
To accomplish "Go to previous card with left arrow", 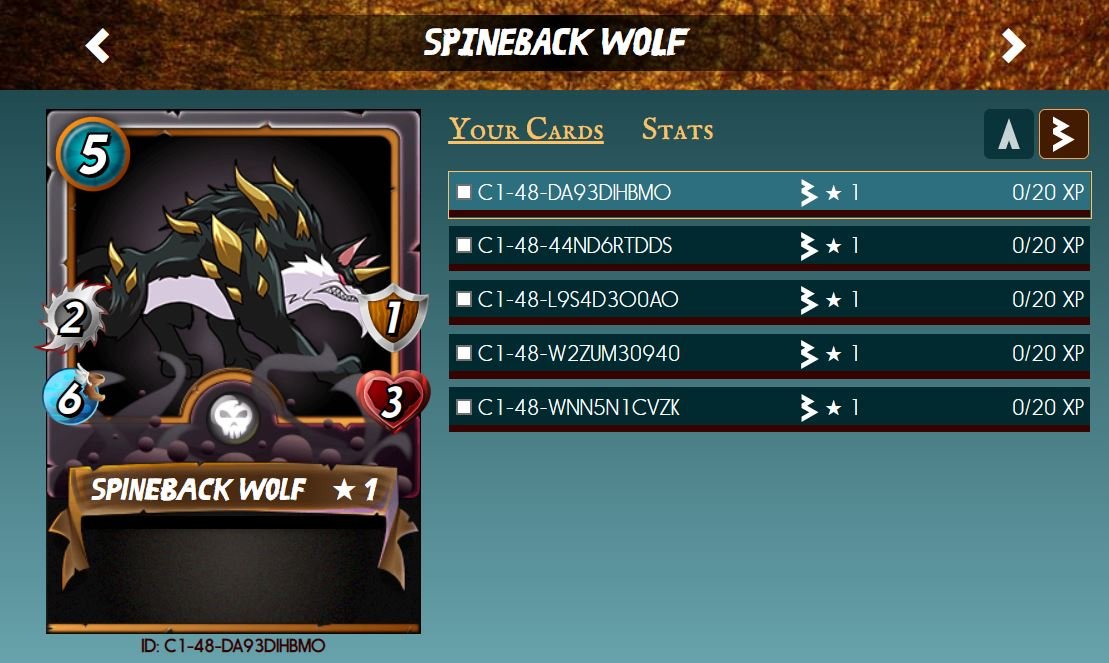I will [98, 46].
